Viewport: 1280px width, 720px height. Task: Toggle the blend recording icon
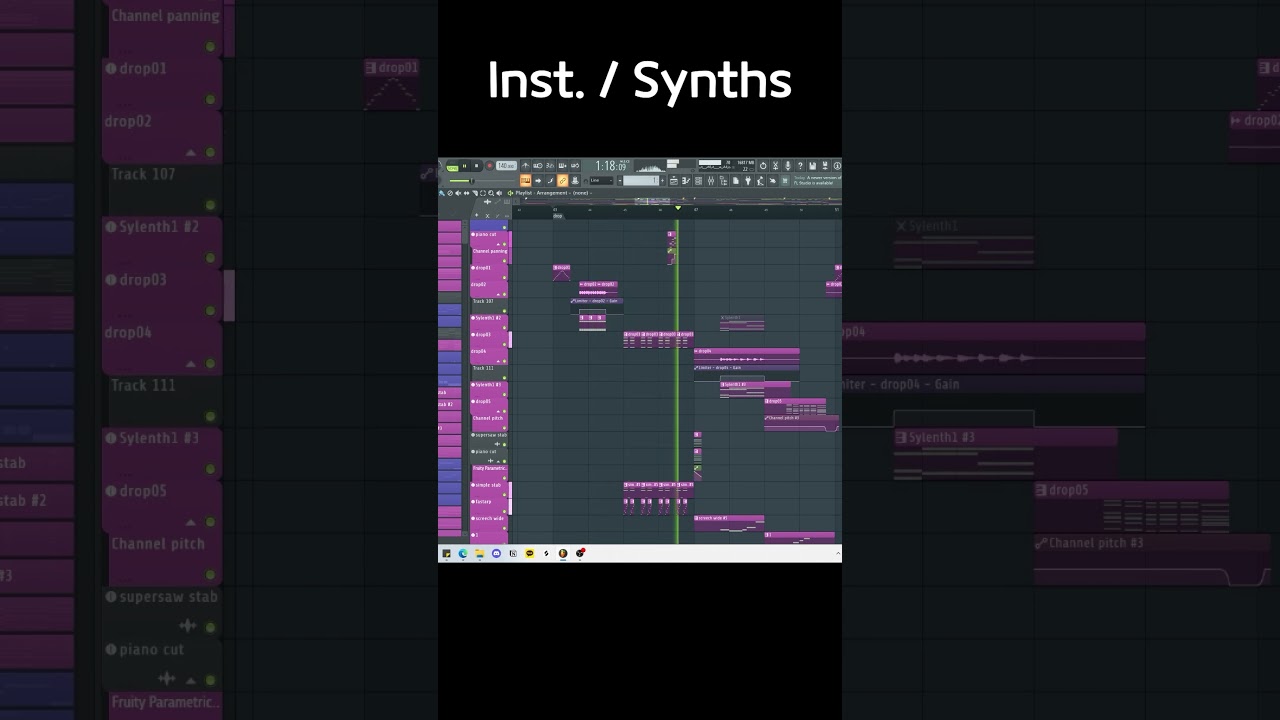coord(563,166)
